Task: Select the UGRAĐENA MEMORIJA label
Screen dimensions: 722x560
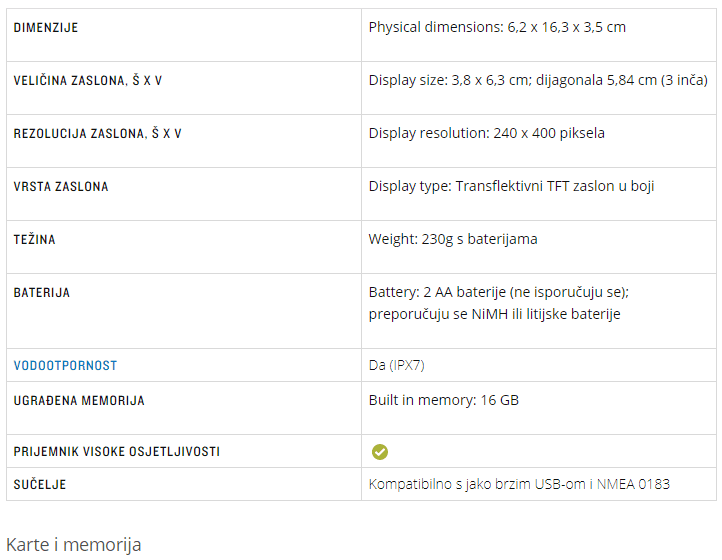Action: (x=79, y=401)
